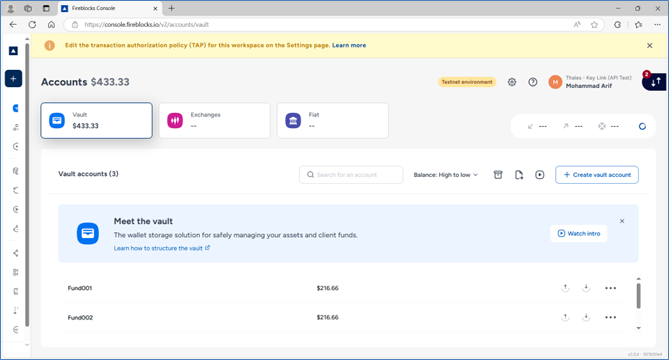Click the info icon in yellow banner

49,45
